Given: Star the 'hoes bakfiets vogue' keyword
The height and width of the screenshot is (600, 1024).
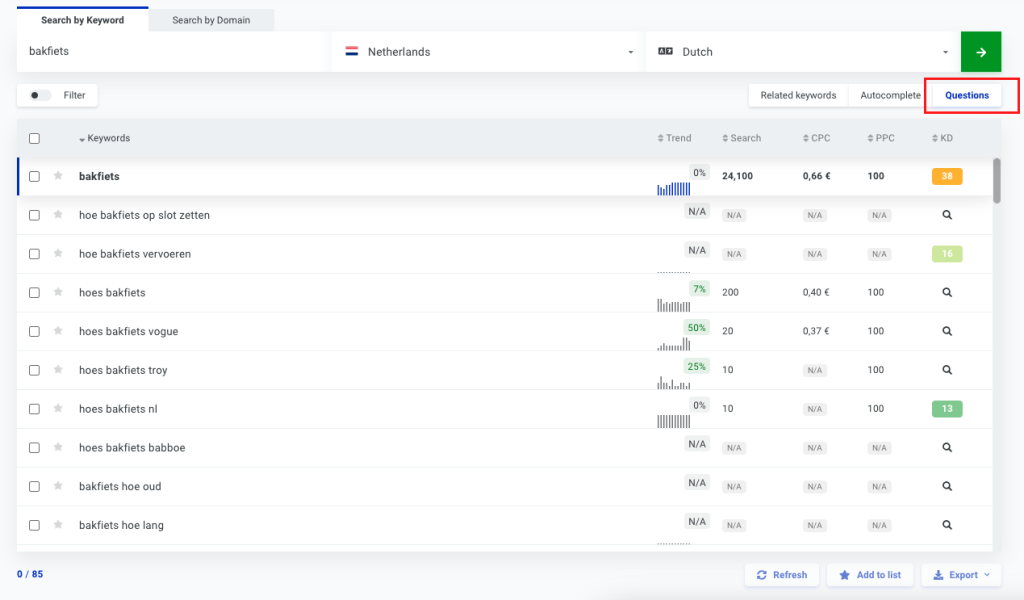Looking at the screenshot, I should pos(58,331).
